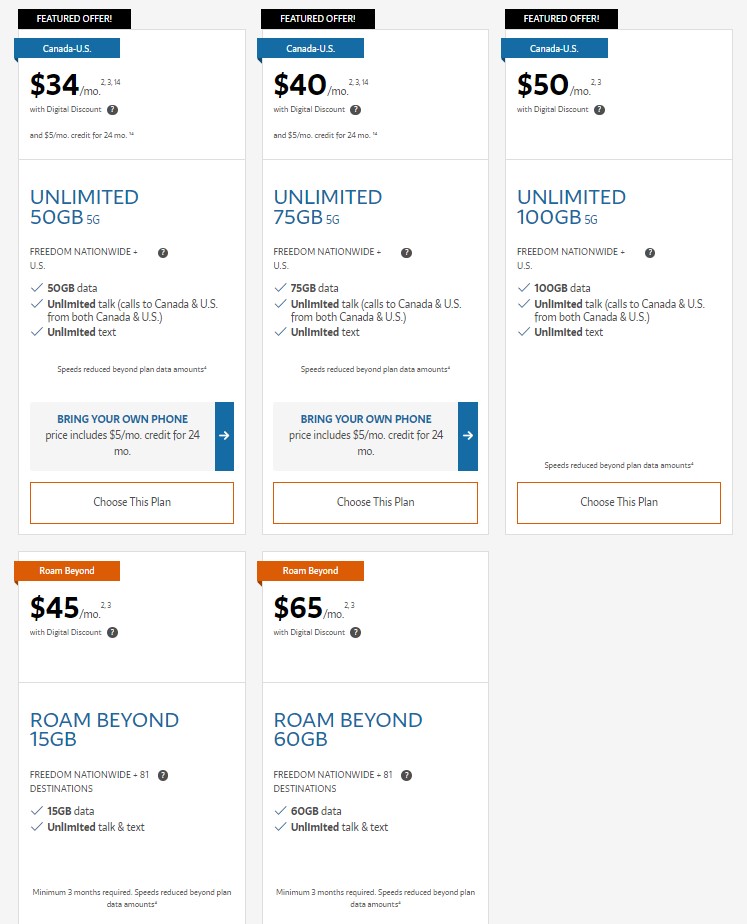
Task: Choose the Unlimited 75GB plan
Action: tap(375, 502)
